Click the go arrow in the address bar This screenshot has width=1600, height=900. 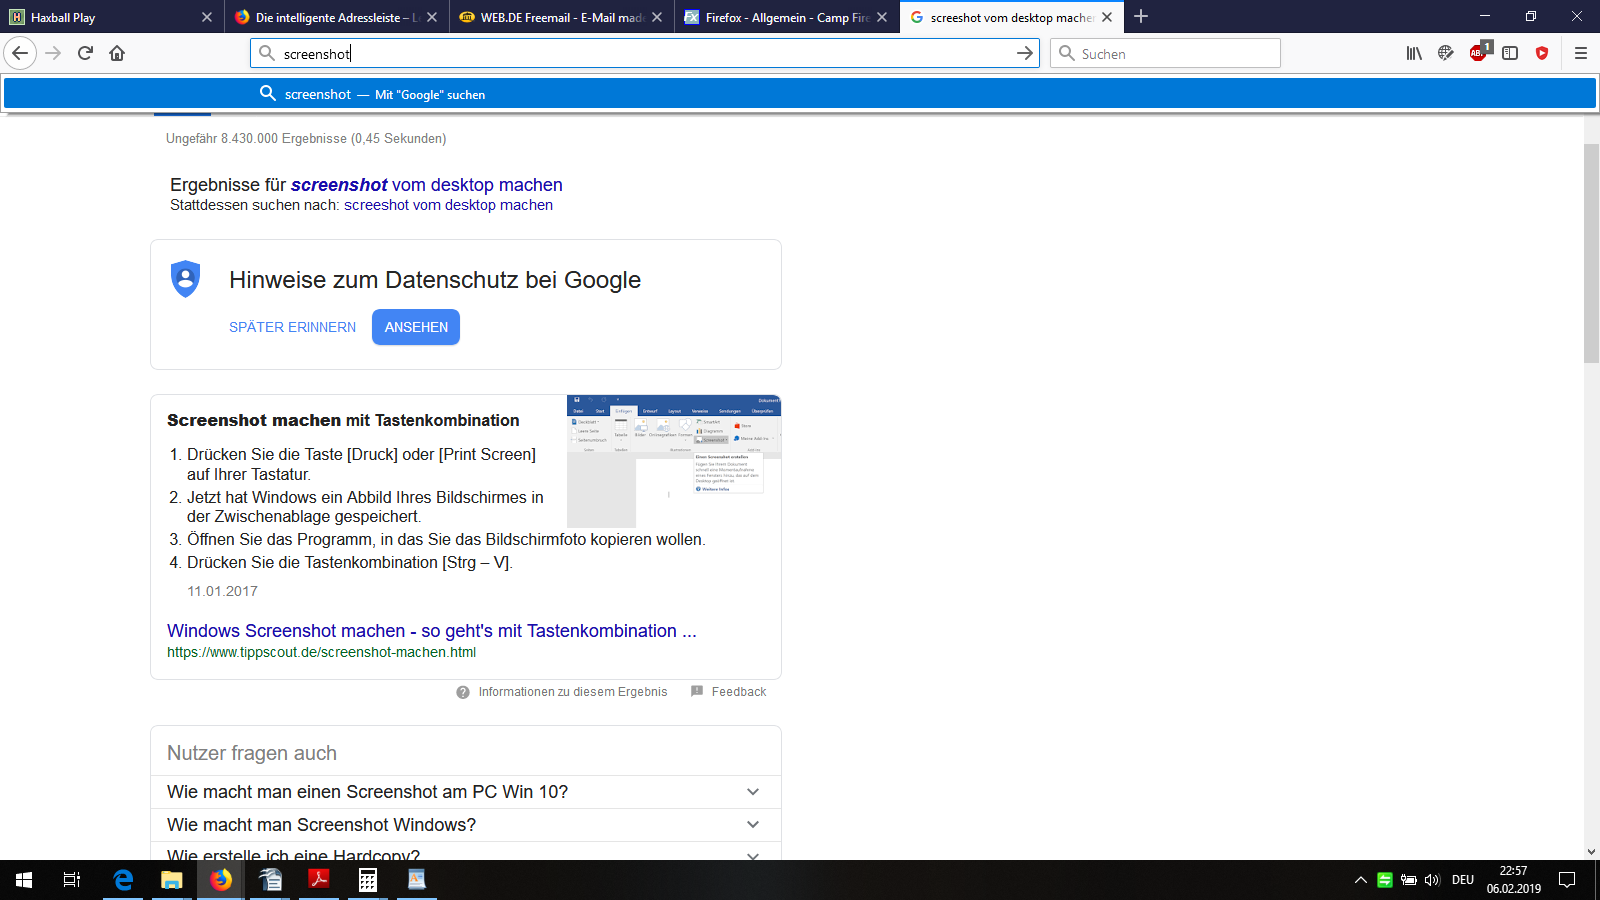(1025, 53)
